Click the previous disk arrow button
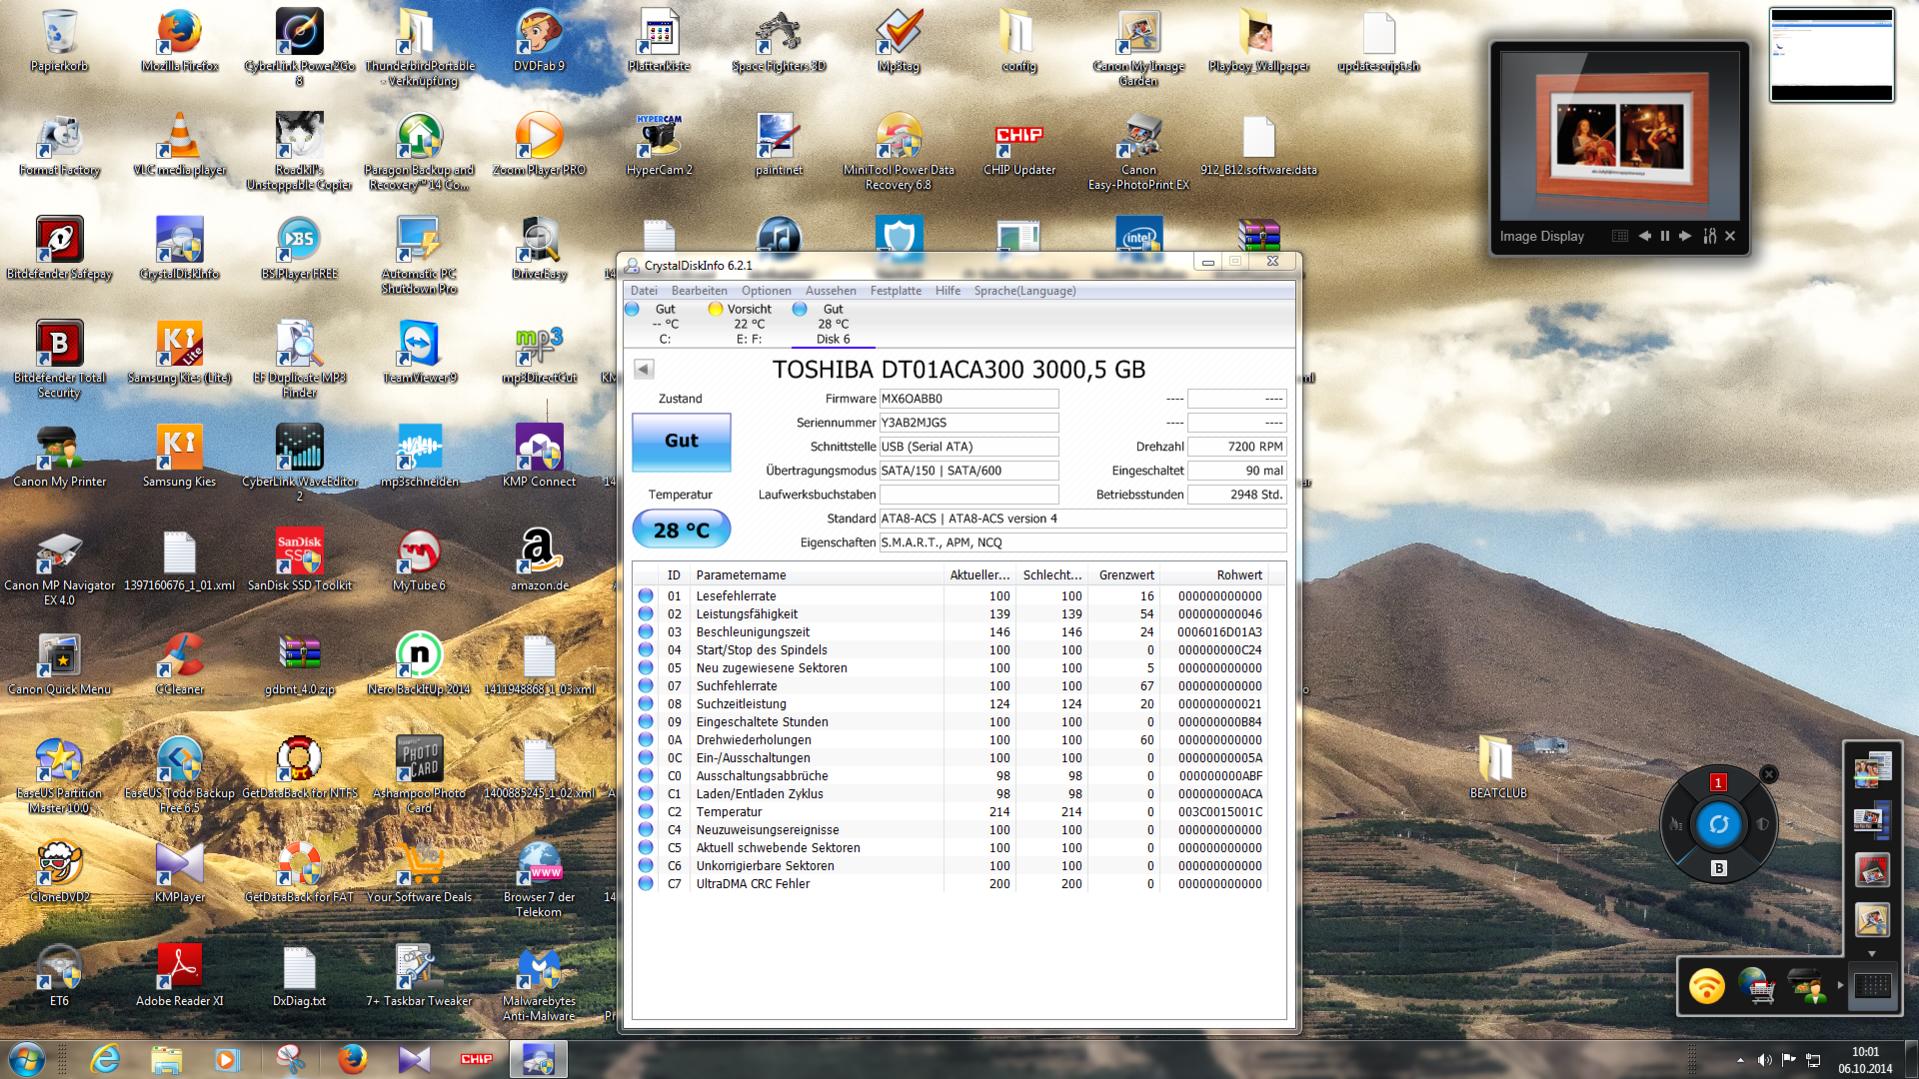Viewport: 1919px width, 1079px height. click(x=644, y=369)
